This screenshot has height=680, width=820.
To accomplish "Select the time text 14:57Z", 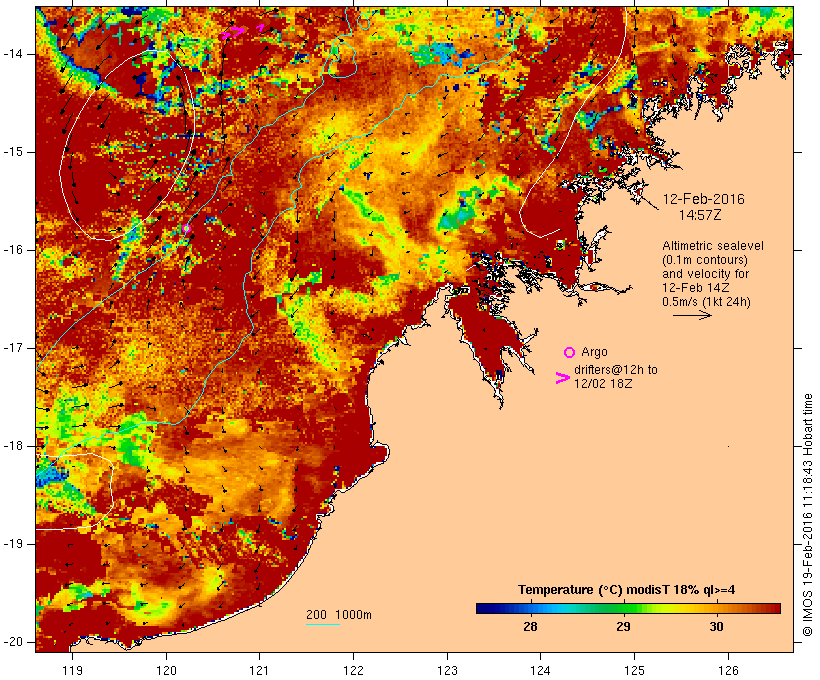I will click(x=700, y=215).
